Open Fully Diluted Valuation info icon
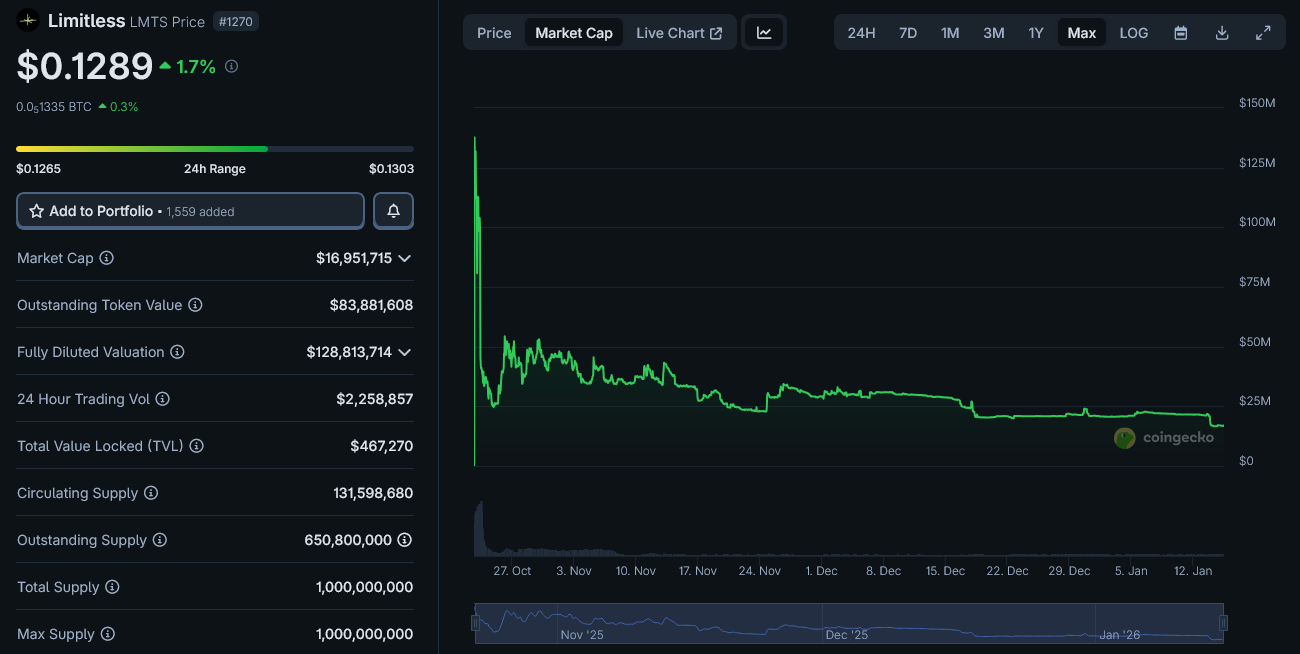Image resolution: width=1300 pixels, height=654 pixels. 177,352
